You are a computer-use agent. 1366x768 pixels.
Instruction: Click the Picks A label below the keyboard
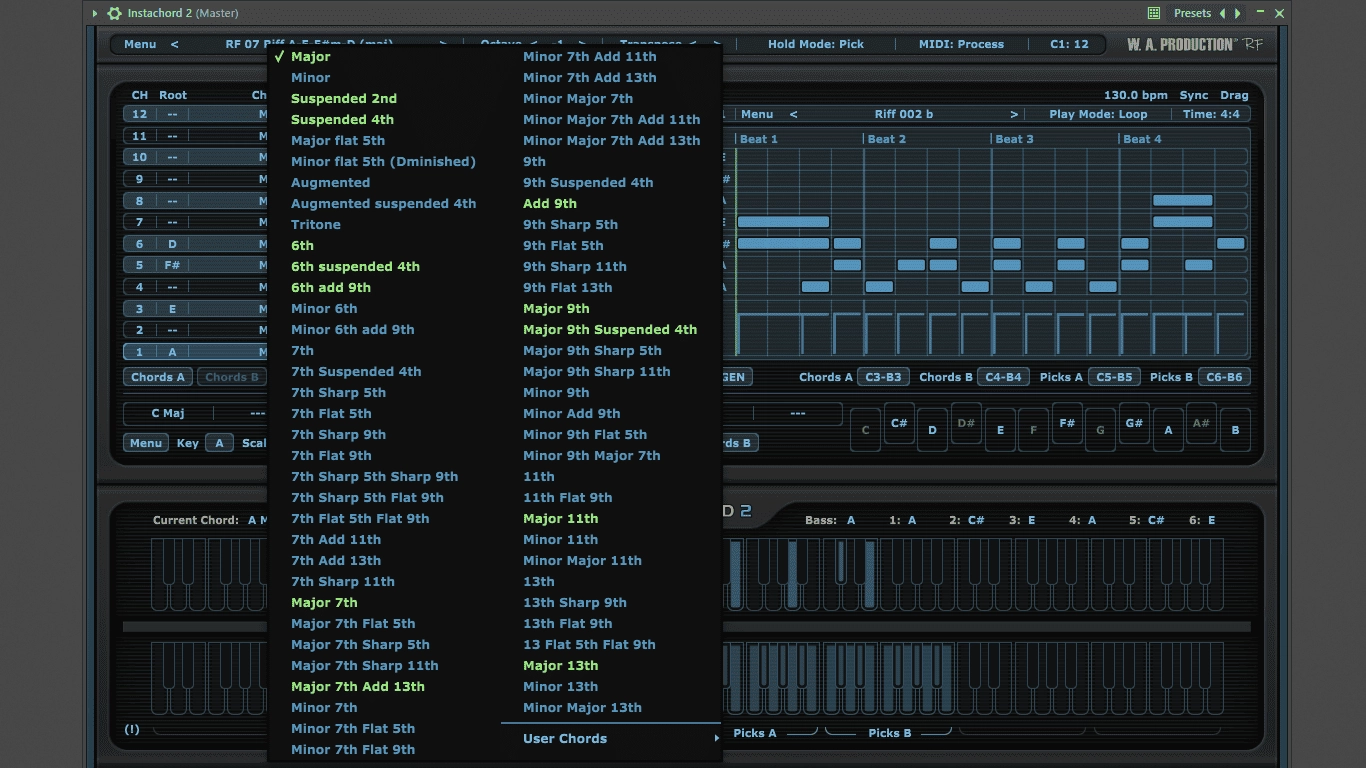pos(755,733)
